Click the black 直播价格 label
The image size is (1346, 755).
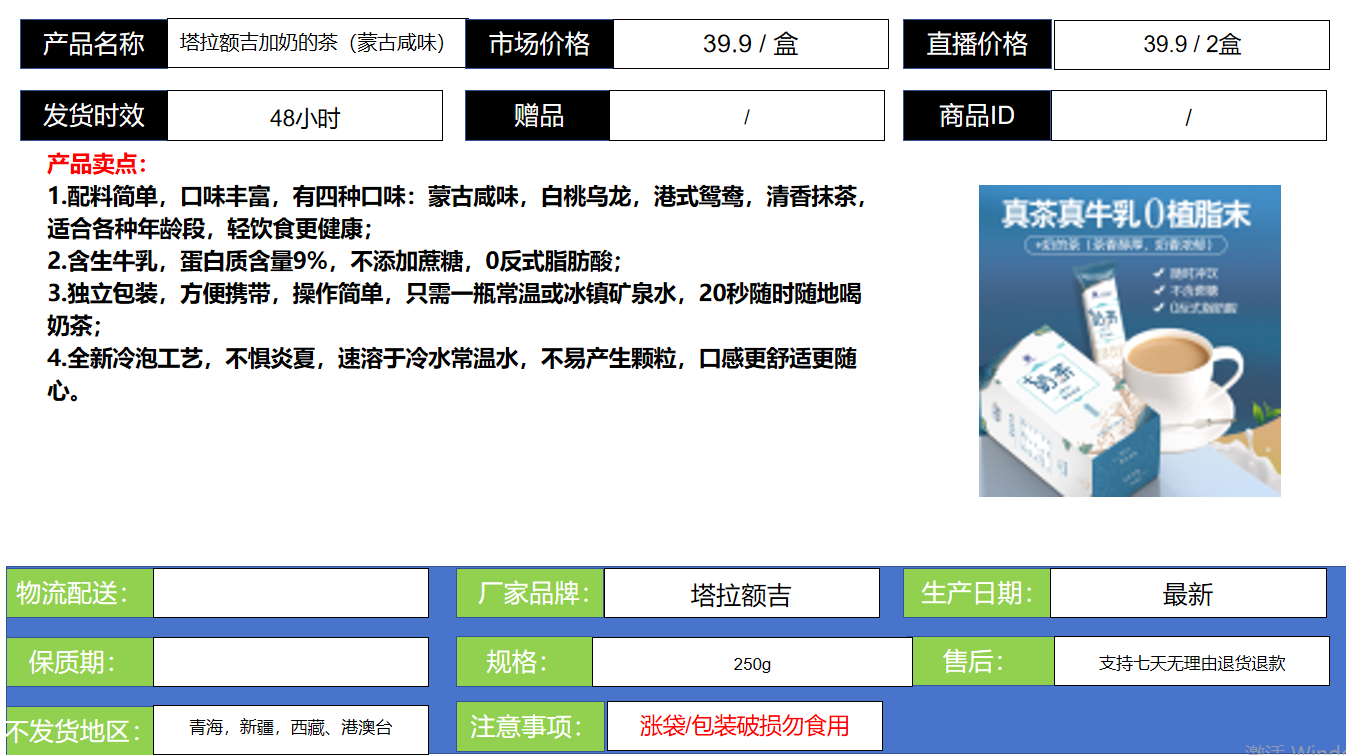coord(976,45)
